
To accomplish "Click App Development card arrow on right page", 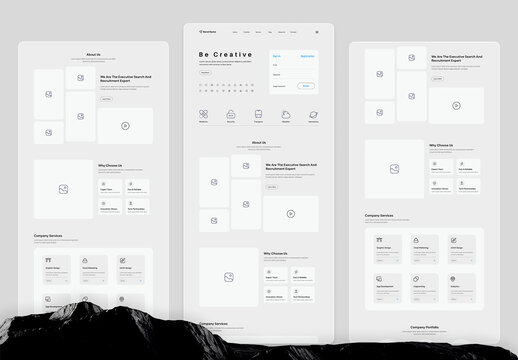I will pos(397,299).
